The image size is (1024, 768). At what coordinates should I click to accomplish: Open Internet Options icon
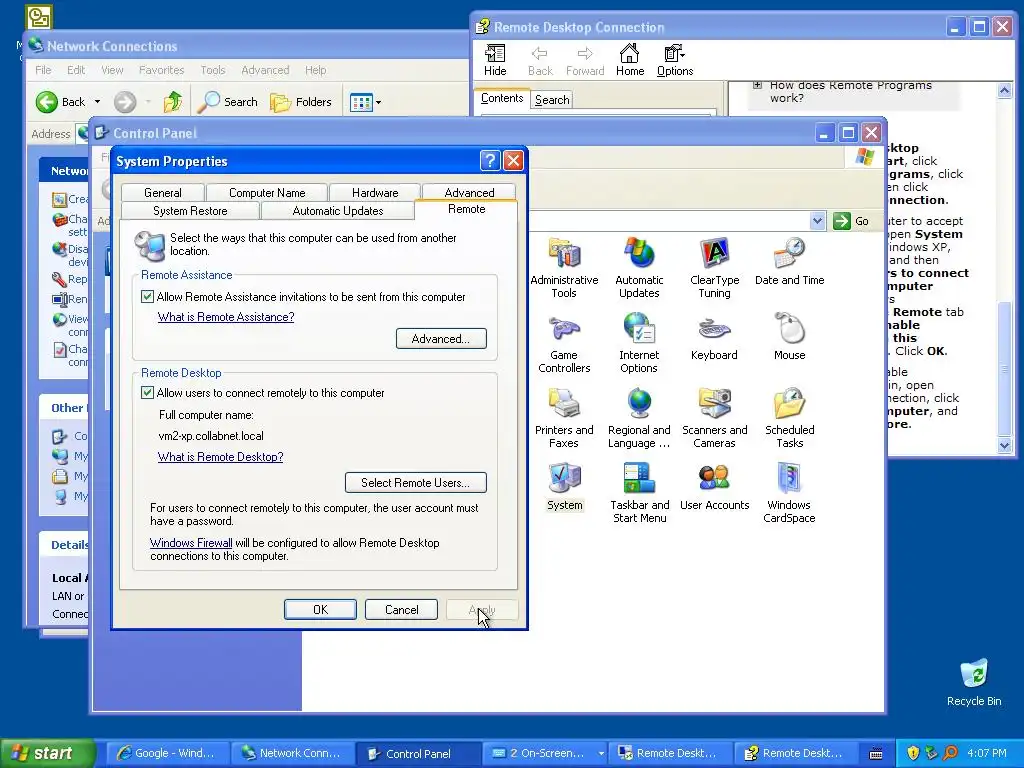point(639,343)
